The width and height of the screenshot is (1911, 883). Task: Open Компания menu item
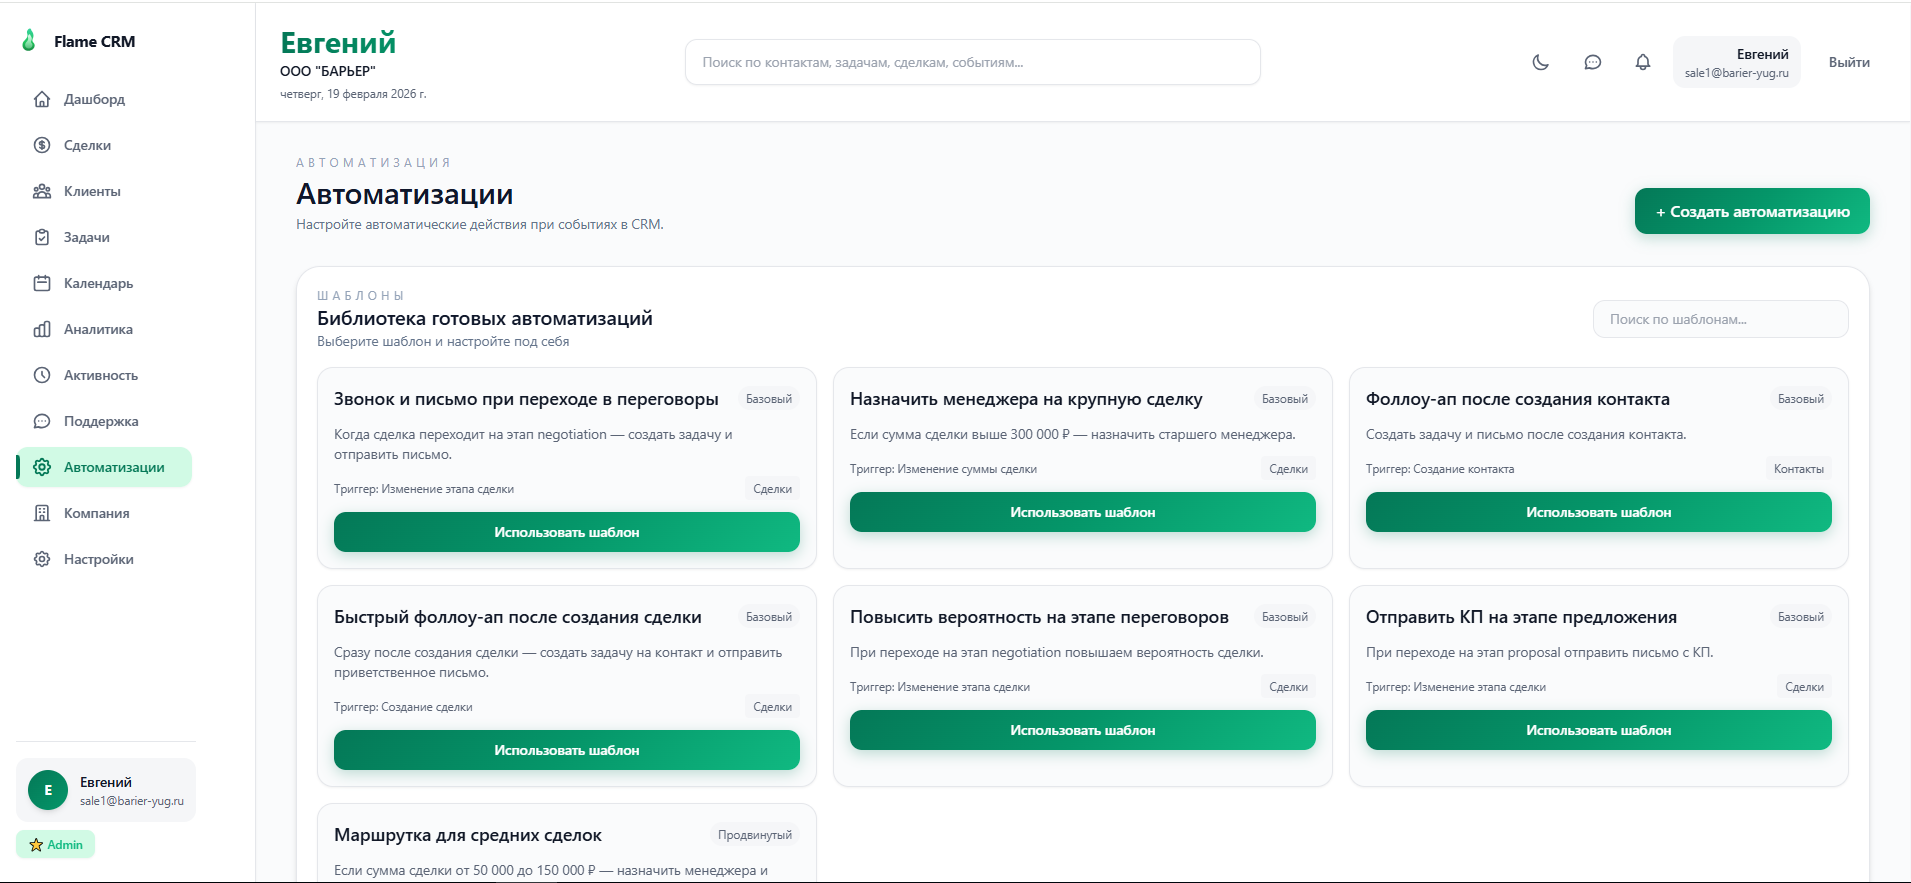pyautogui.click(x=104, y=513)
